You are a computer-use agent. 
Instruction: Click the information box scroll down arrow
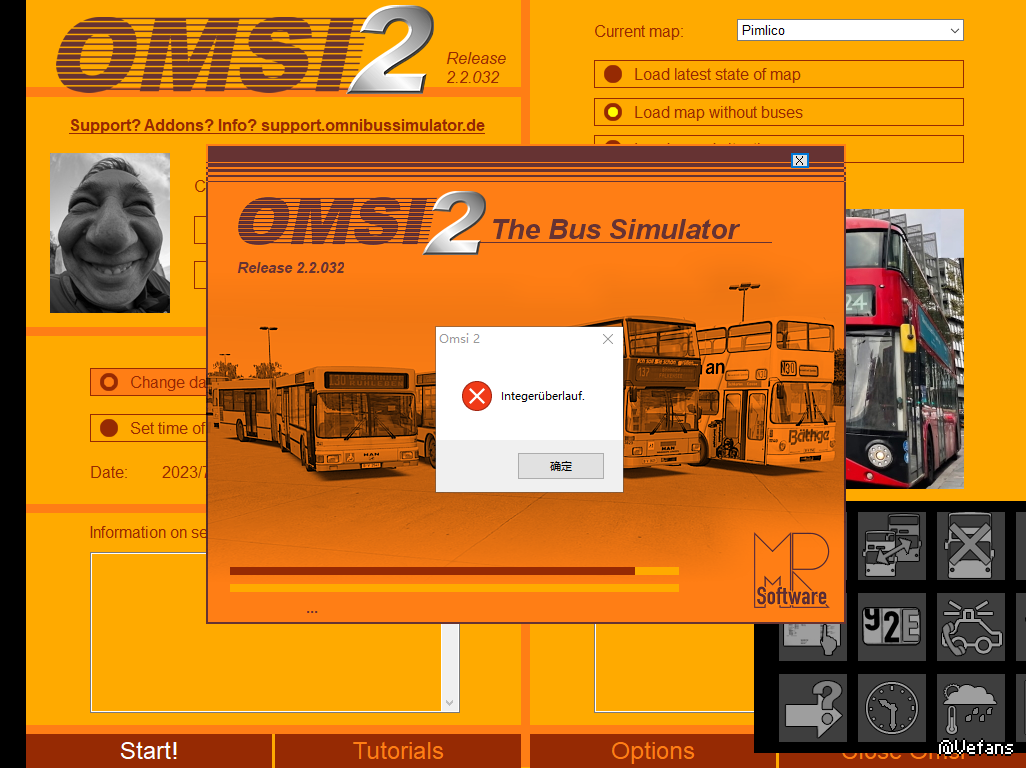[450, 703]
